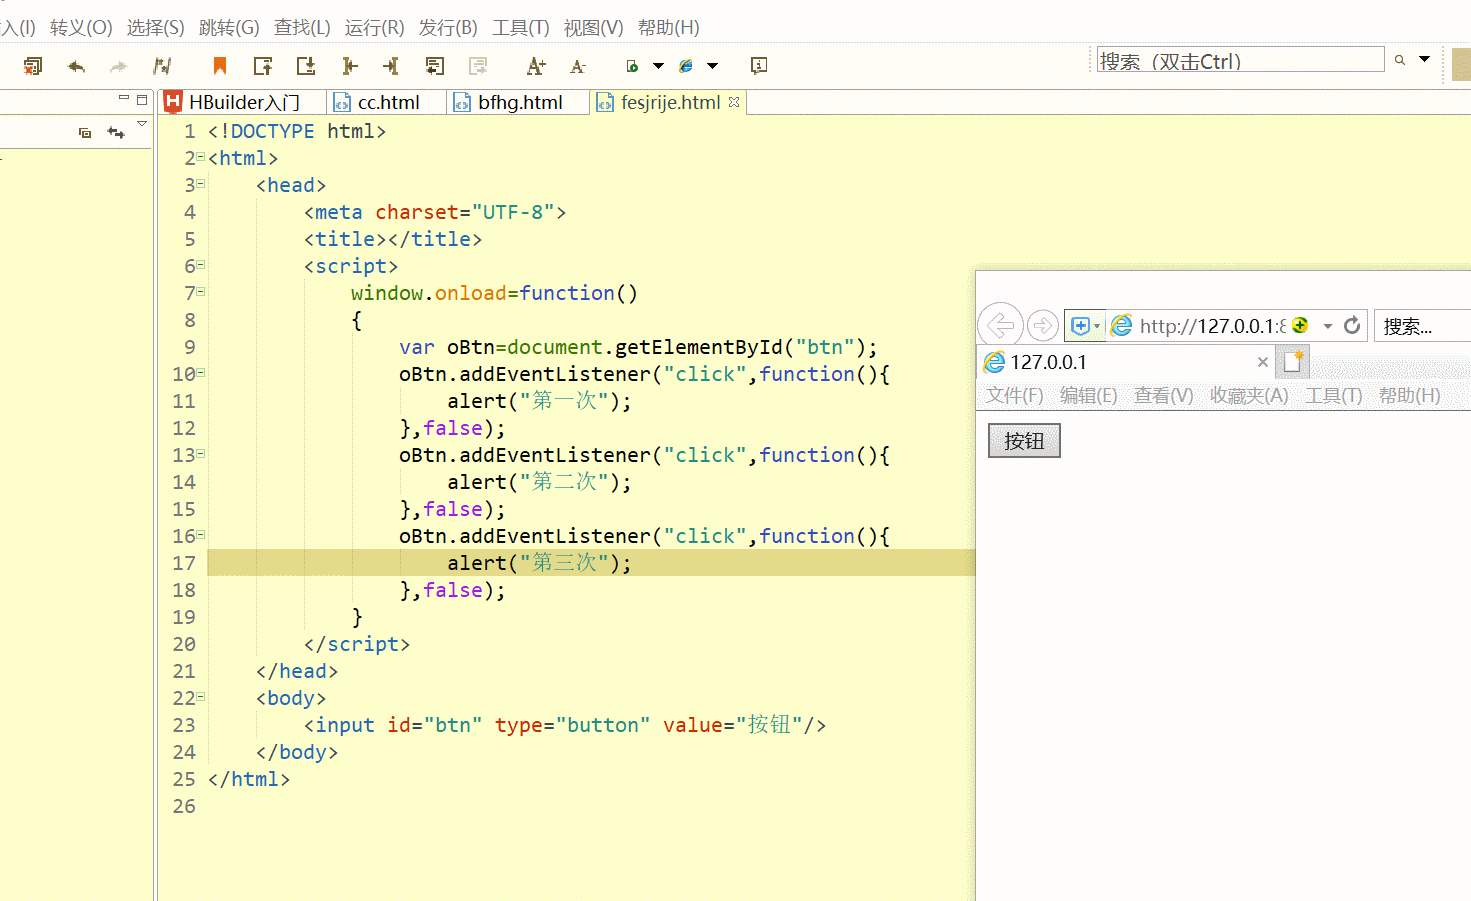Open browser 收藏夹(A) menu
The image size is (1471, 901).
[x=1249, y=395]
